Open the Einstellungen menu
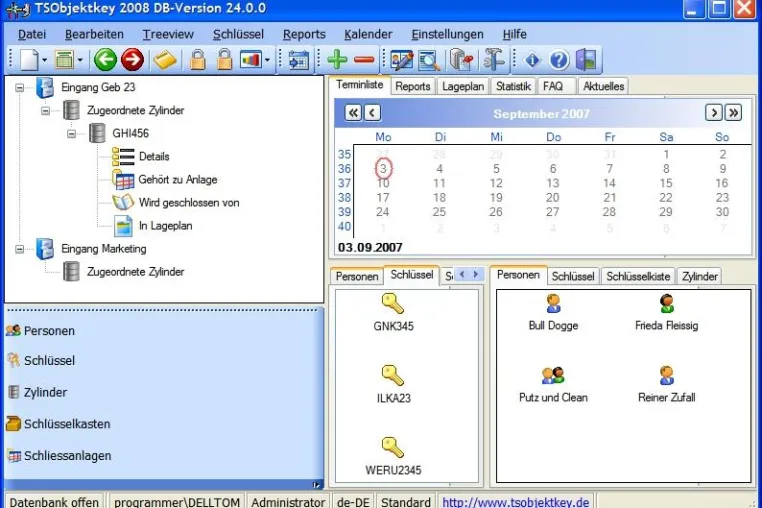Image resolution: width=762 pixels, height=508 pixels. pyautogui.click(x=448, y=34)
